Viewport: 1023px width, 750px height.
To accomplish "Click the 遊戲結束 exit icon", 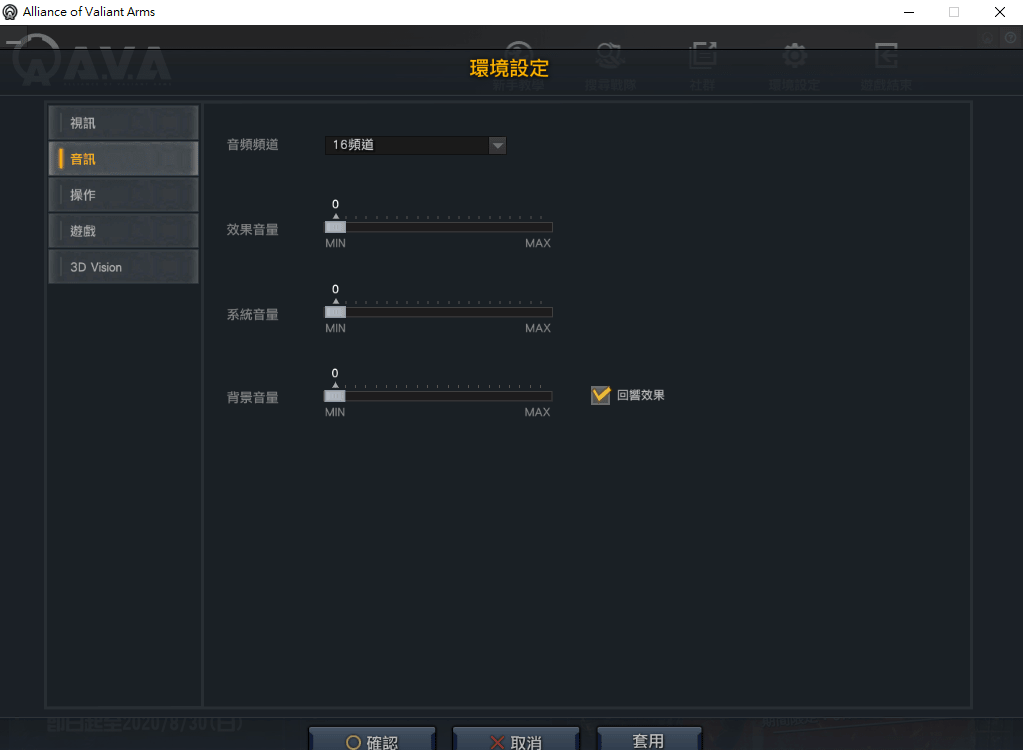I will 886,58.
